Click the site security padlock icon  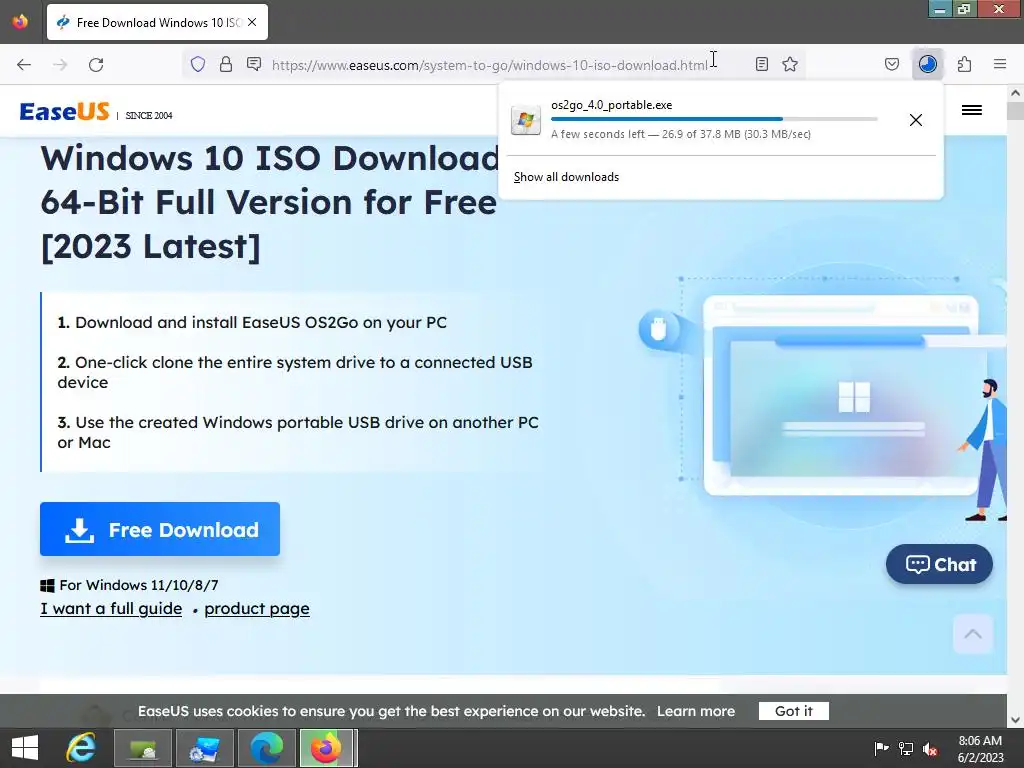(226, 64)
